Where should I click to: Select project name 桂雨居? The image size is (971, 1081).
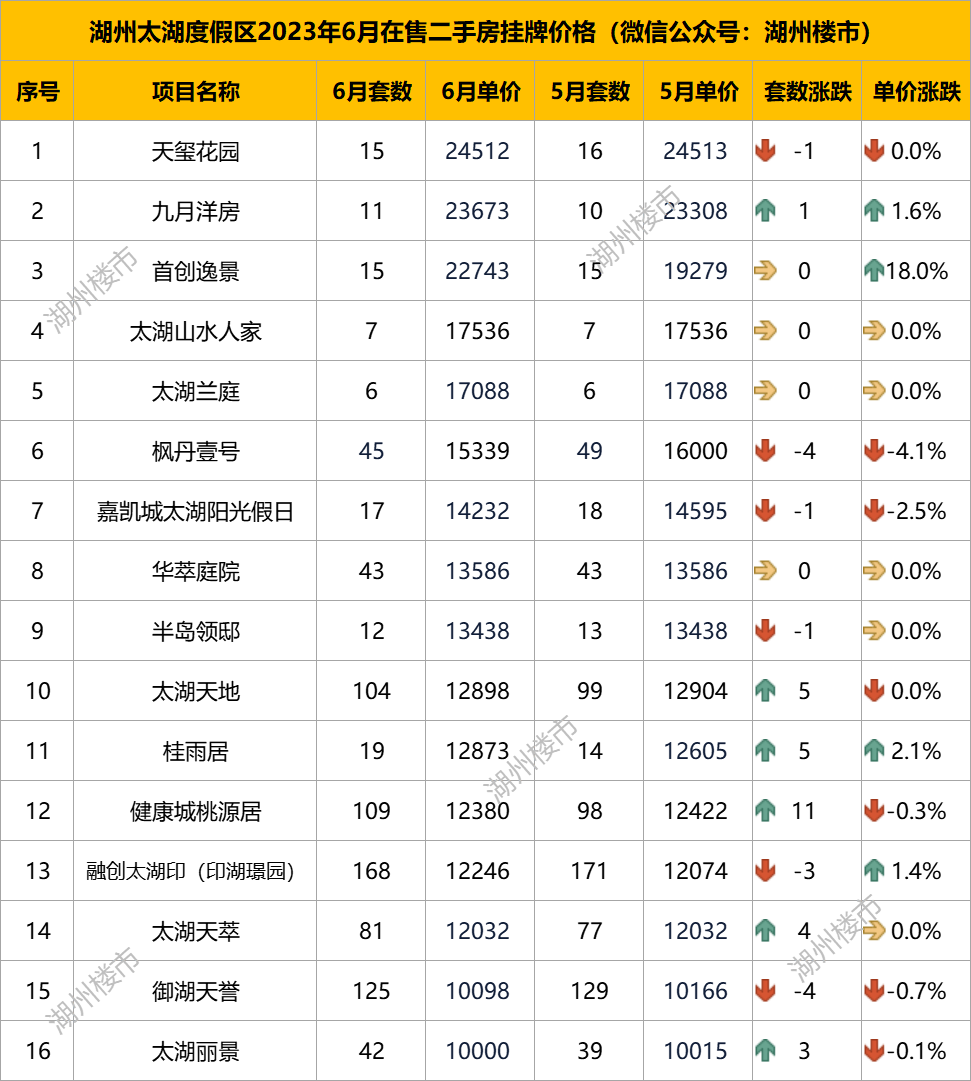[195, 751]
